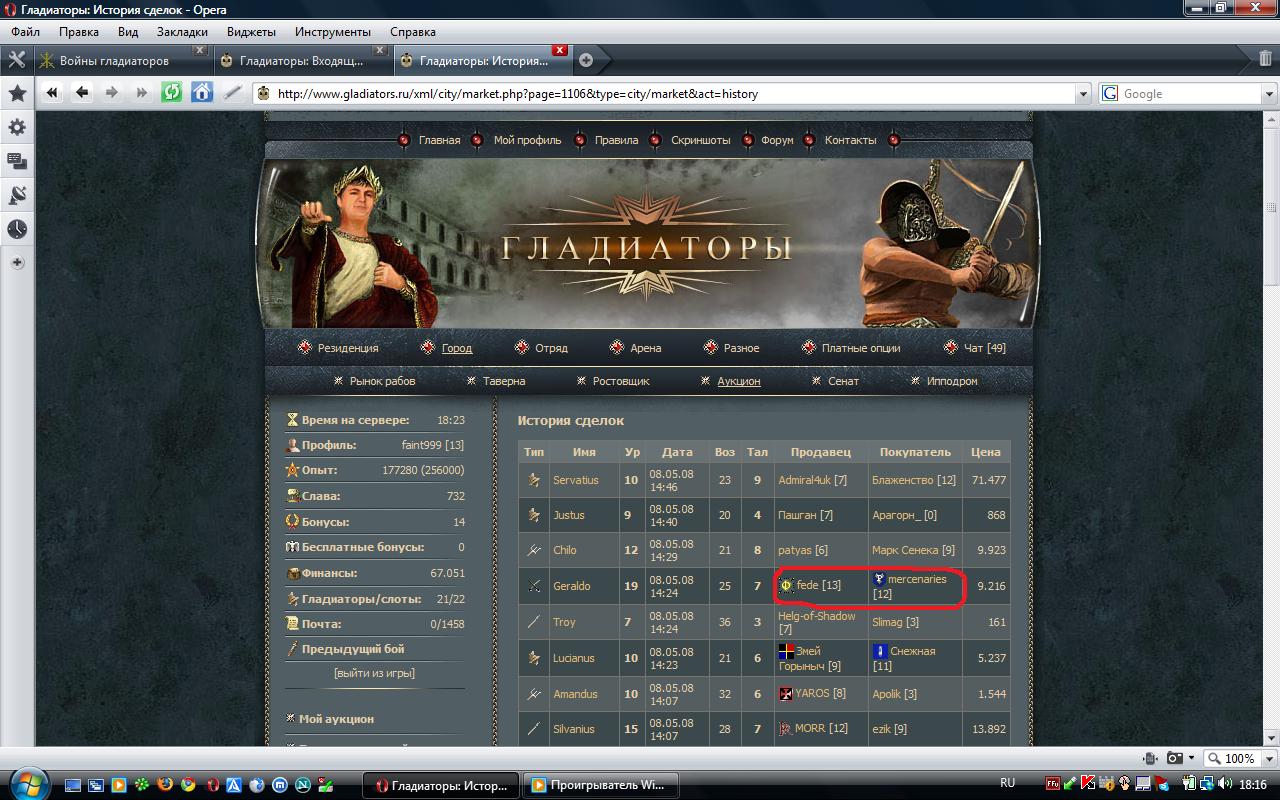This screenshot has width=1280, height=800.
Task: Click the Windows Start button
Action: coord(27,784)
